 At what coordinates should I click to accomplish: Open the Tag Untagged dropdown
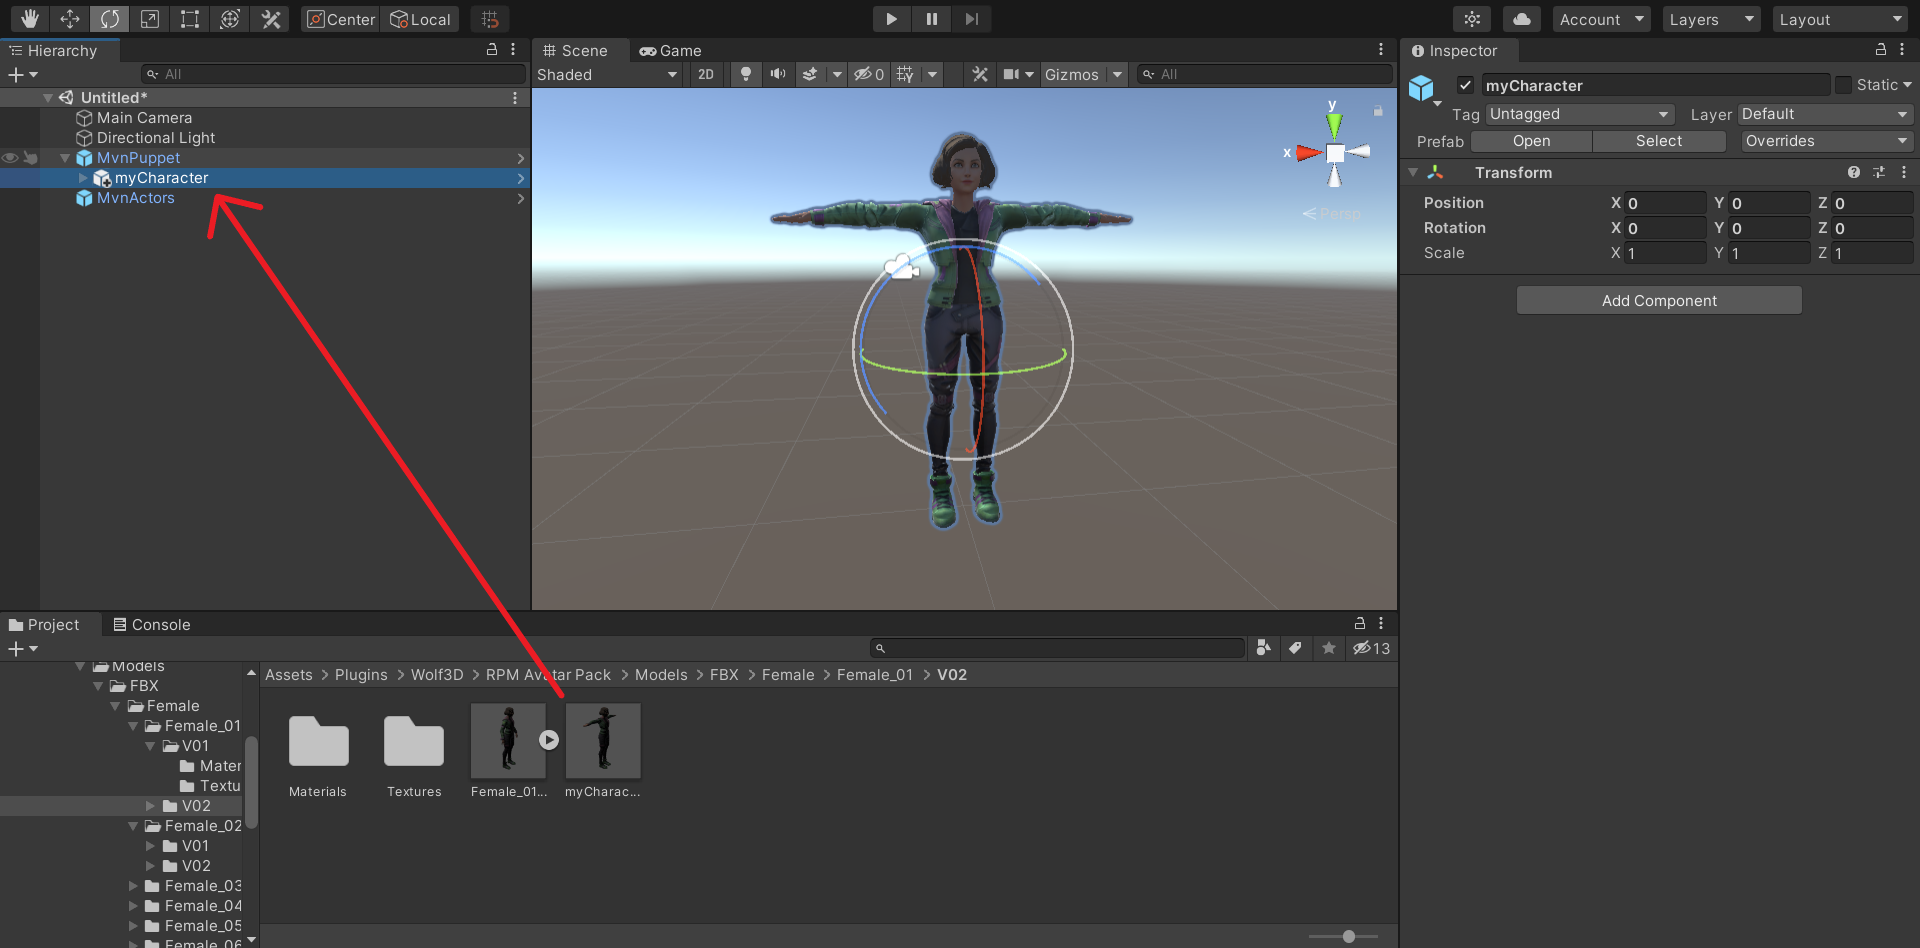click(1580, 114)
